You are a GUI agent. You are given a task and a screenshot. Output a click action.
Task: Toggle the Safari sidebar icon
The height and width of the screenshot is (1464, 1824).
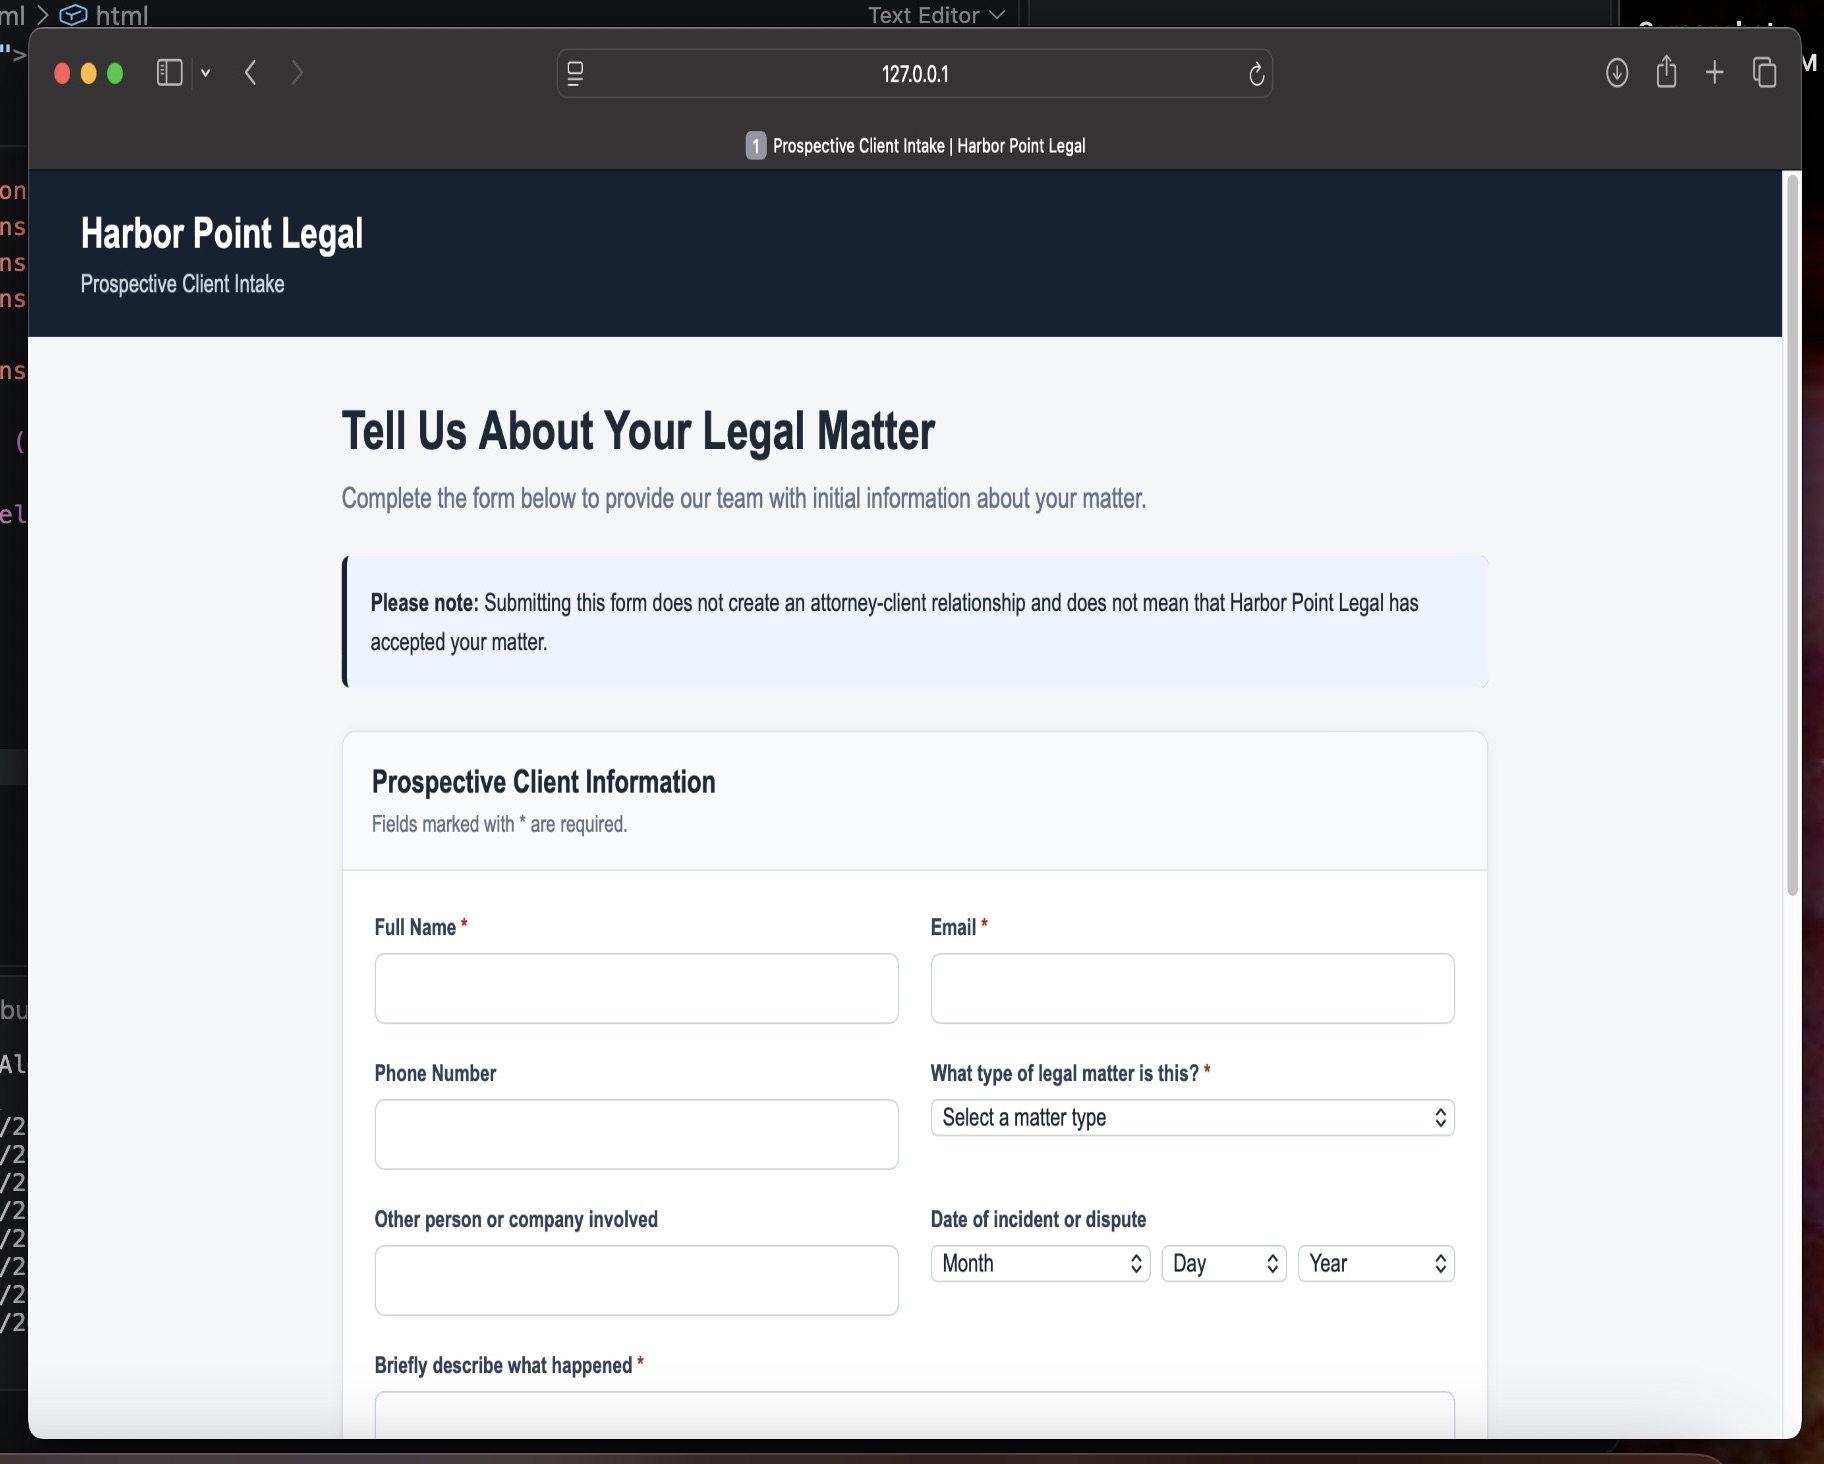click(x=170, y=73)
